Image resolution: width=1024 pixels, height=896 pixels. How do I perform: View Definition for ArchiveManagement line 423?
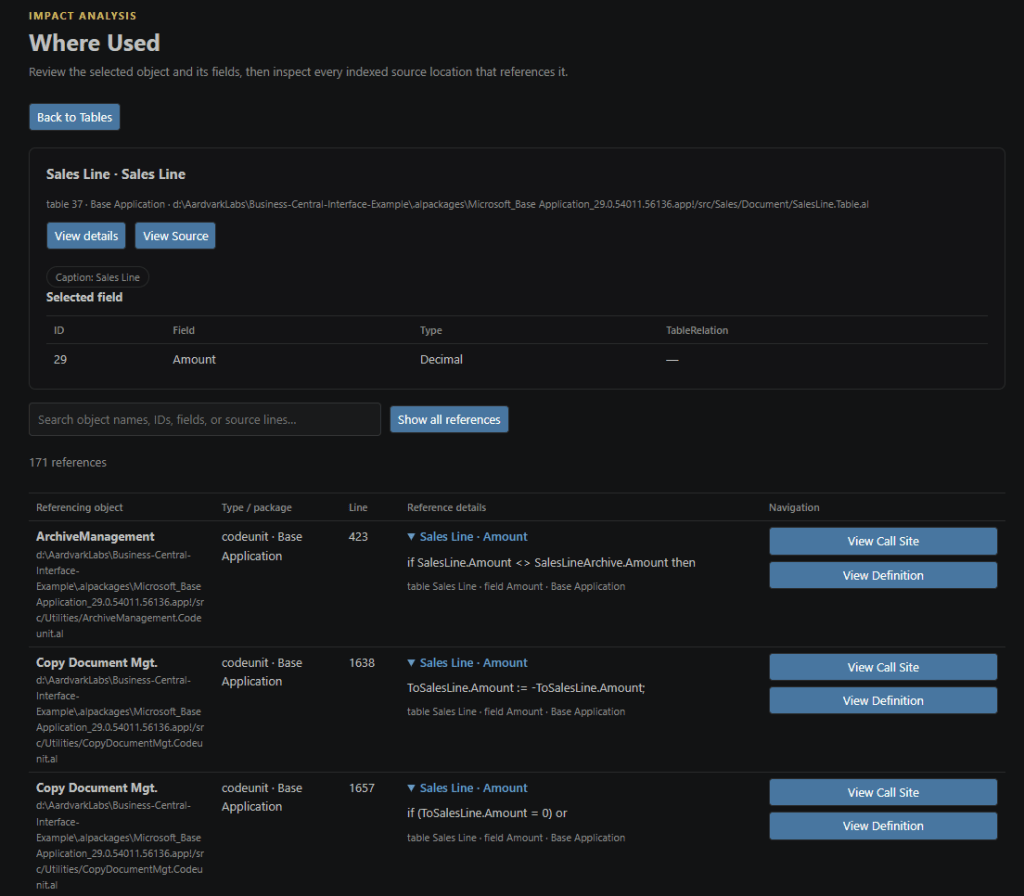point(883,575)
